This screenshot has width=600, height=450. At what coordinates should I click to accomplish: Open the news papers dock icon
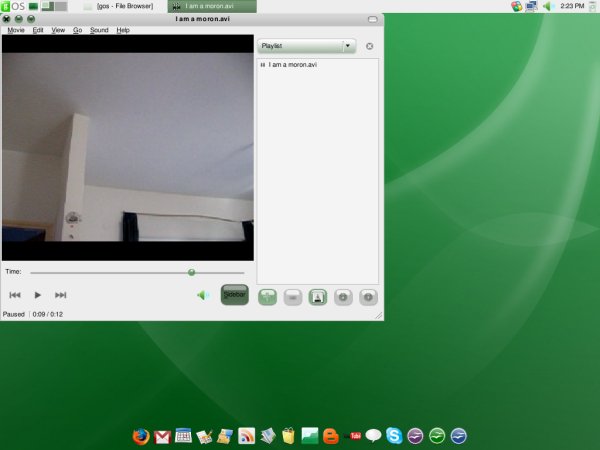268,436
